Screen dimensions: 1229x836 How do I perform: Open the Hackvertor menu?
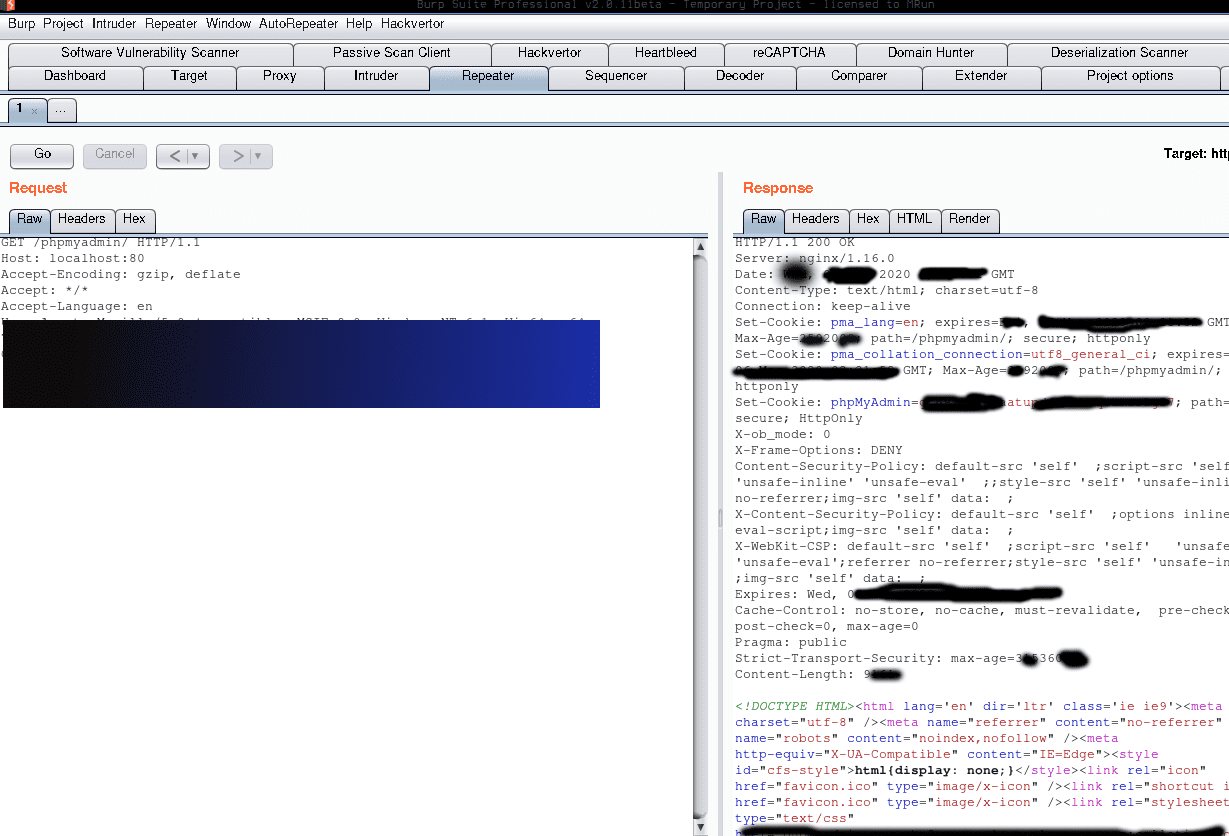(x=413, y=23)
